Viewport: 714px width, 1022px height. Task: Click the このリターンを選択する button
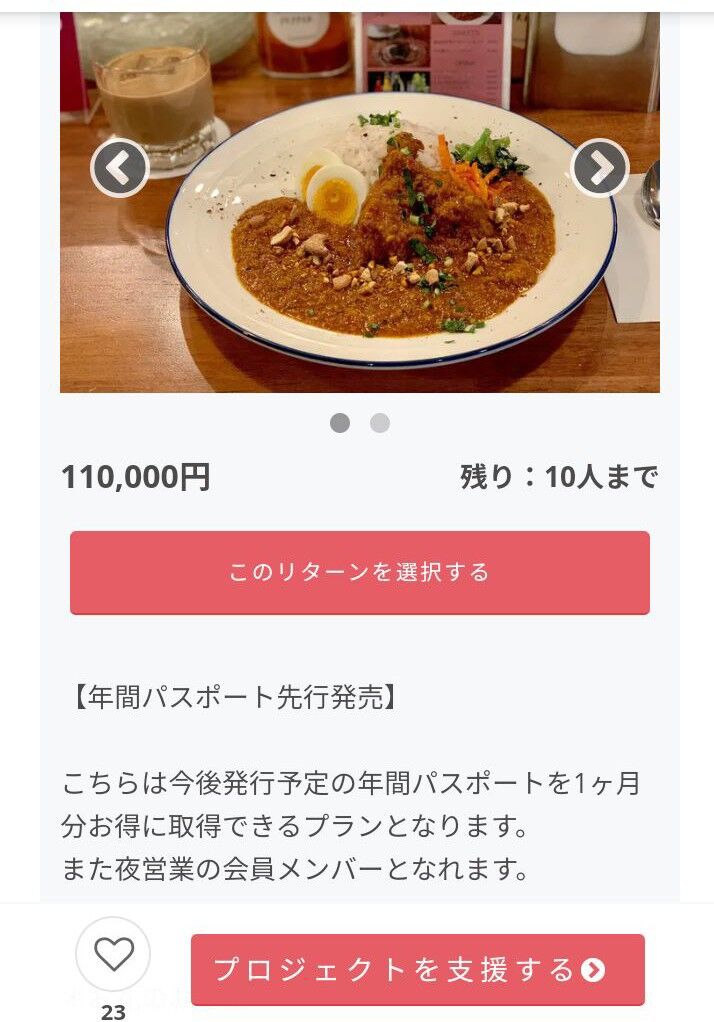(360, 572)
